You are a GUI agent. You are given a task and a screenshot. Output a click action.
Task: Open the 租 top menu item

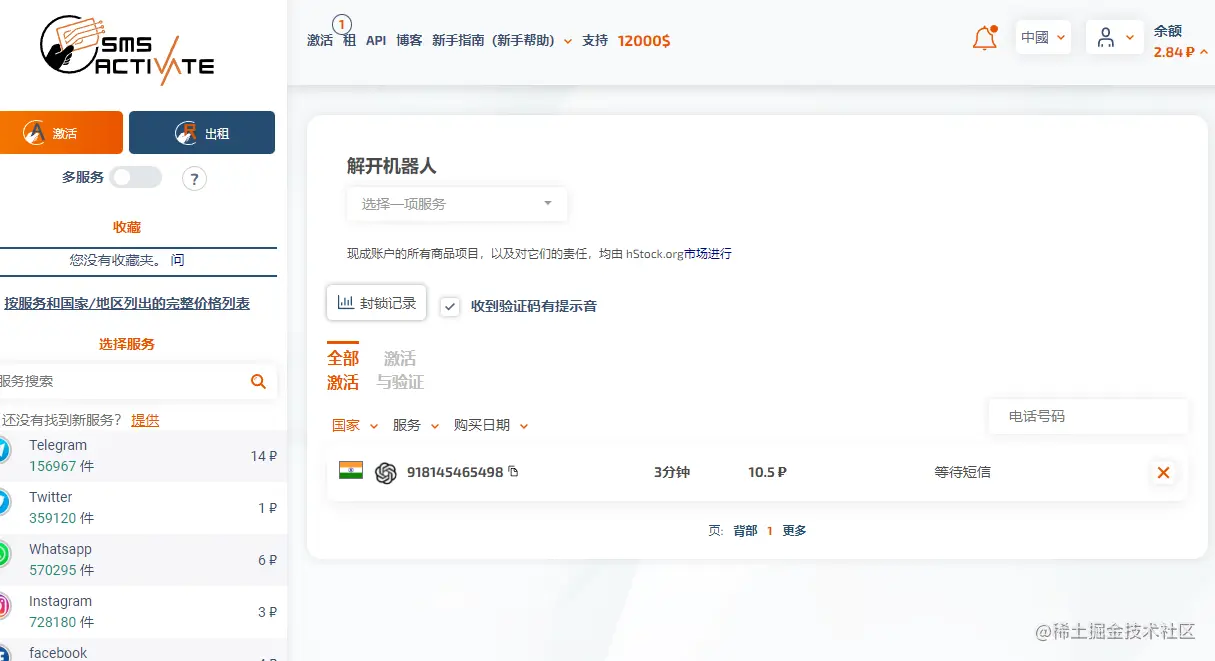[x=349, y=41]
